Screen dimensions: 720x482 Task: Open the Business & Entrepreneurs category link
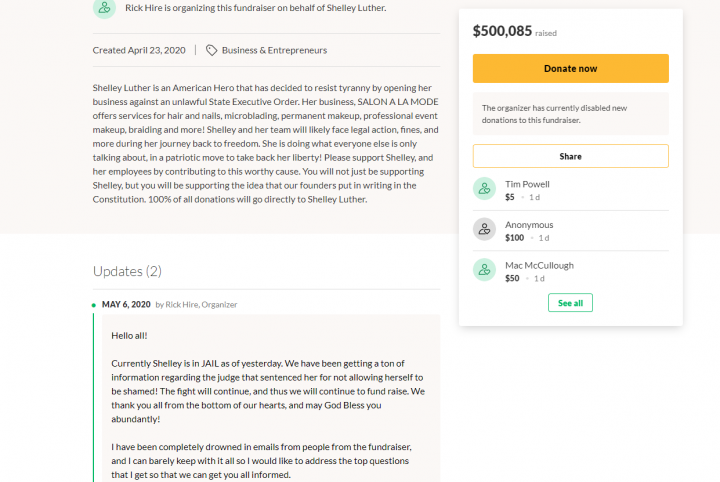click(274, 50)
